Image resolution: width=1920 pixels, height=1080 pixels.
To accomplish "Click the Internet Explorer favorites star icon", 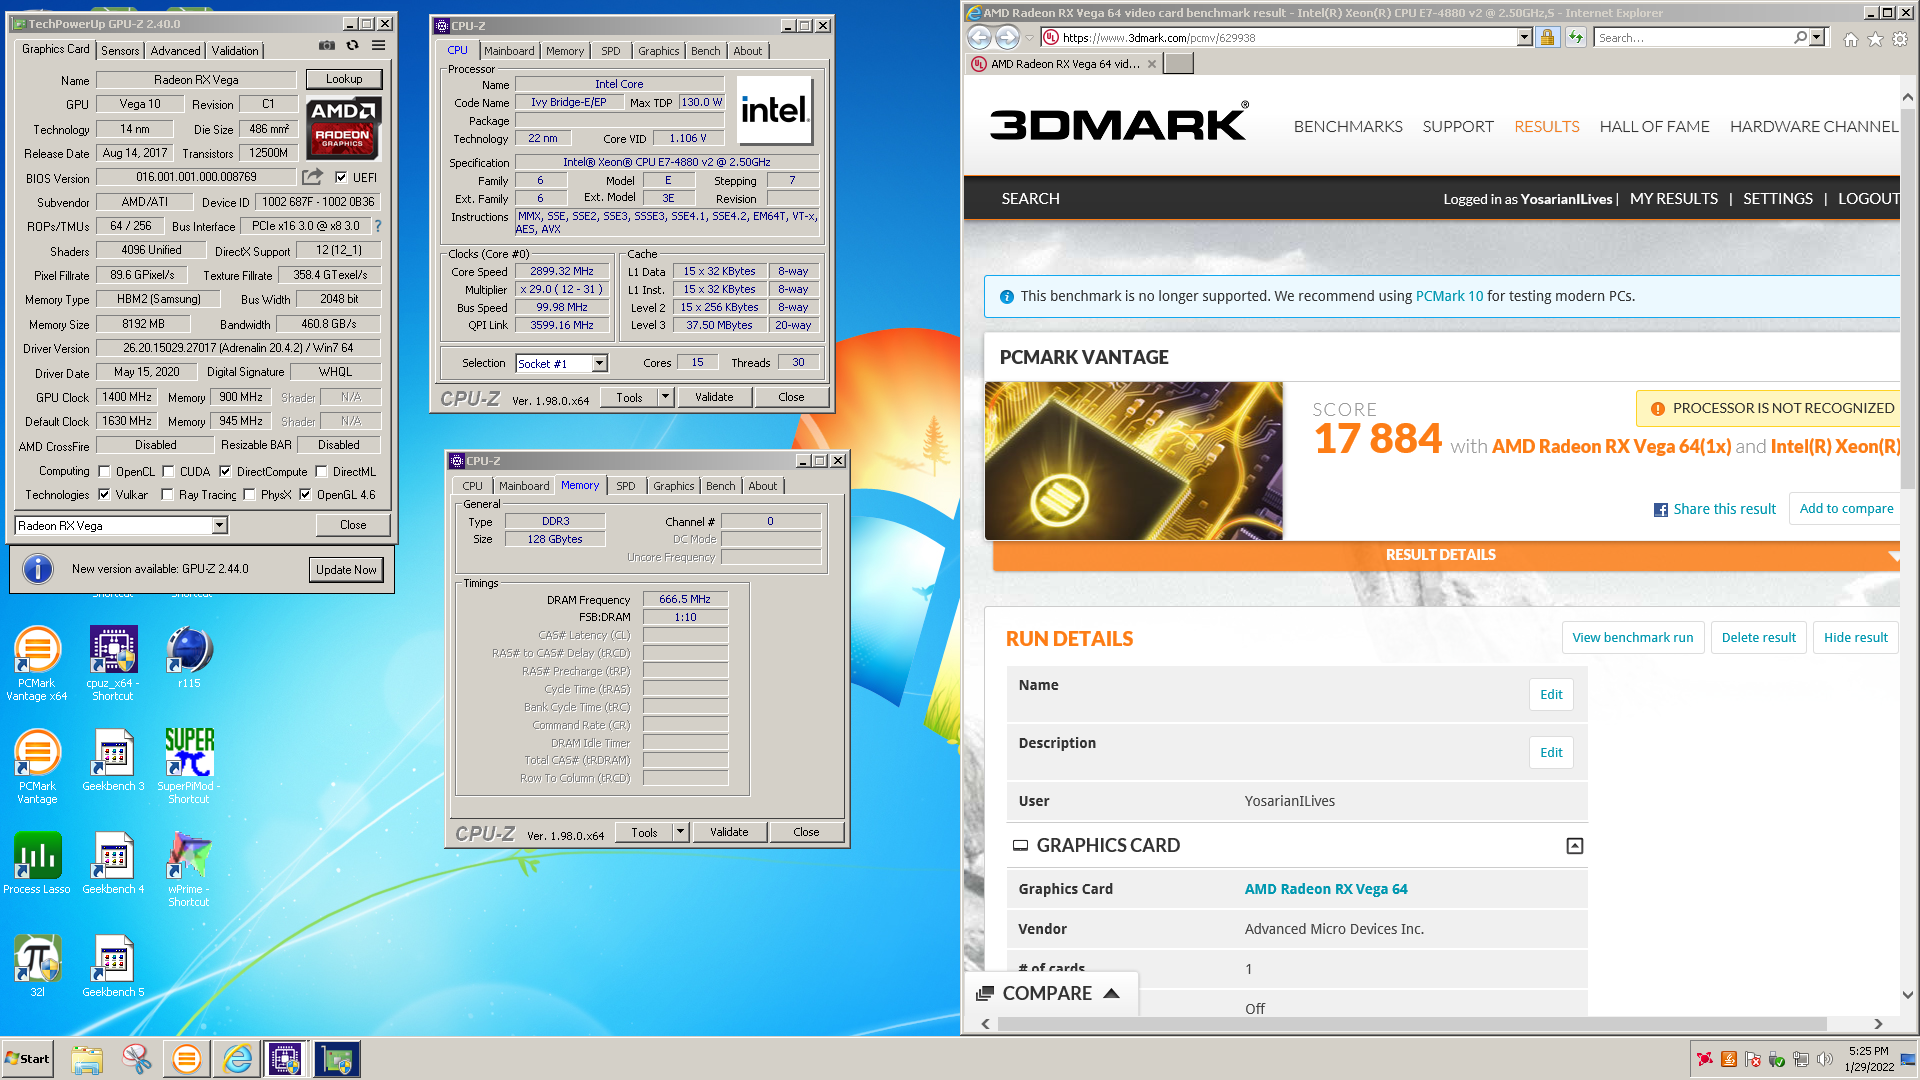I will (x=1876, y=39).
